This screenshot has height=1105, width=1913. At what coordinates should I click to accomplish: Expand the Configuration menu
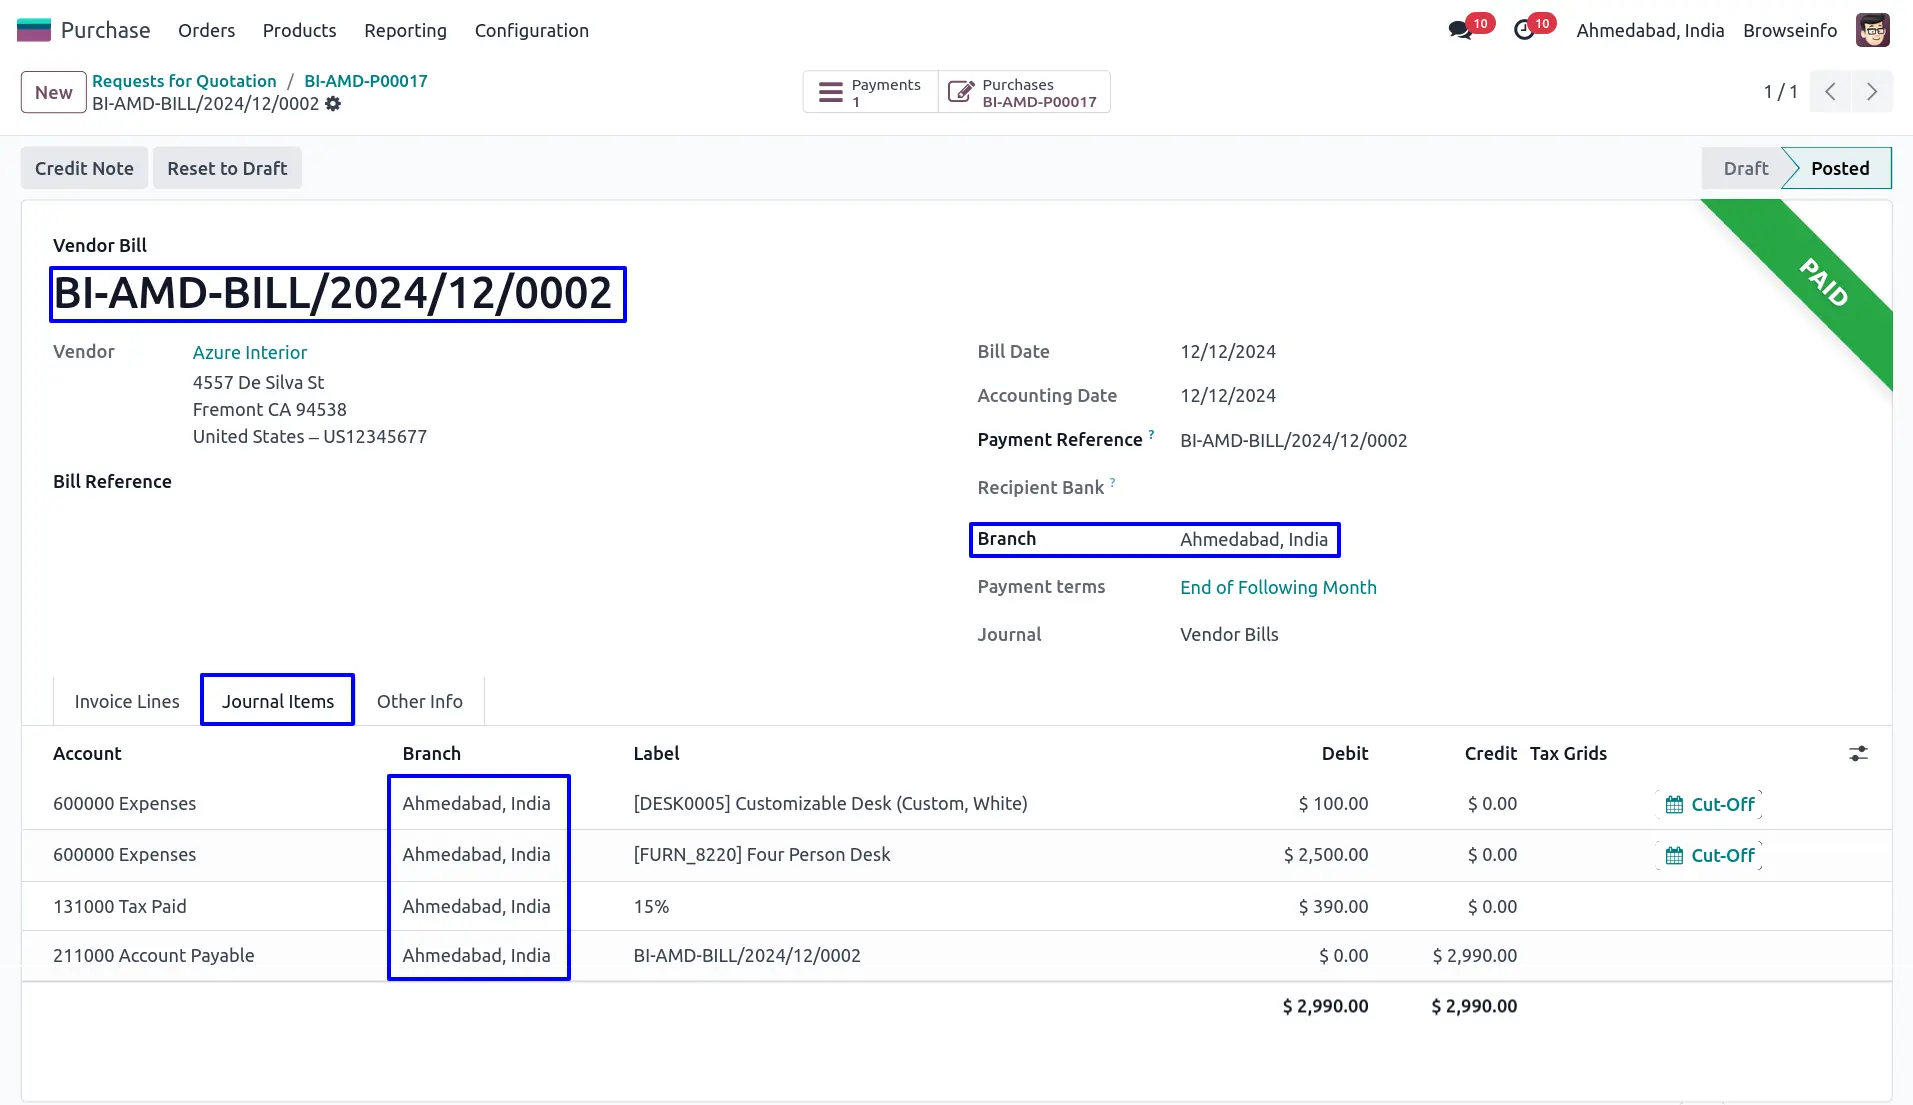coord(531,30)
